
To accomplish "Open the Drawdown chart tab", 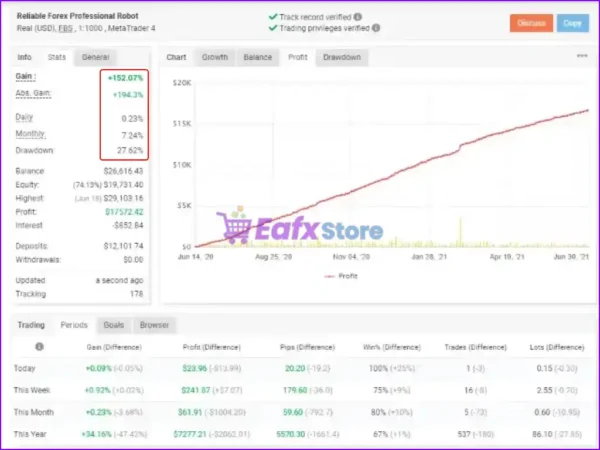I will pyautogui.click(x=342, y=57).
